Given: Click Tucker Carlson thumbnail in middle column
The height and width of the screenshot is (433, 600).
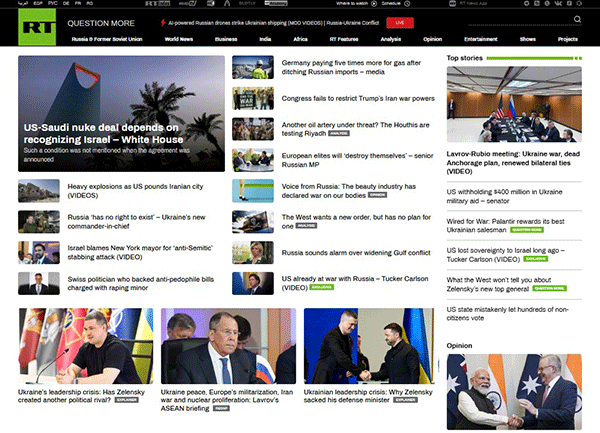Looking at the screenshot, I should pyautogui.click(x=253, y=283).
